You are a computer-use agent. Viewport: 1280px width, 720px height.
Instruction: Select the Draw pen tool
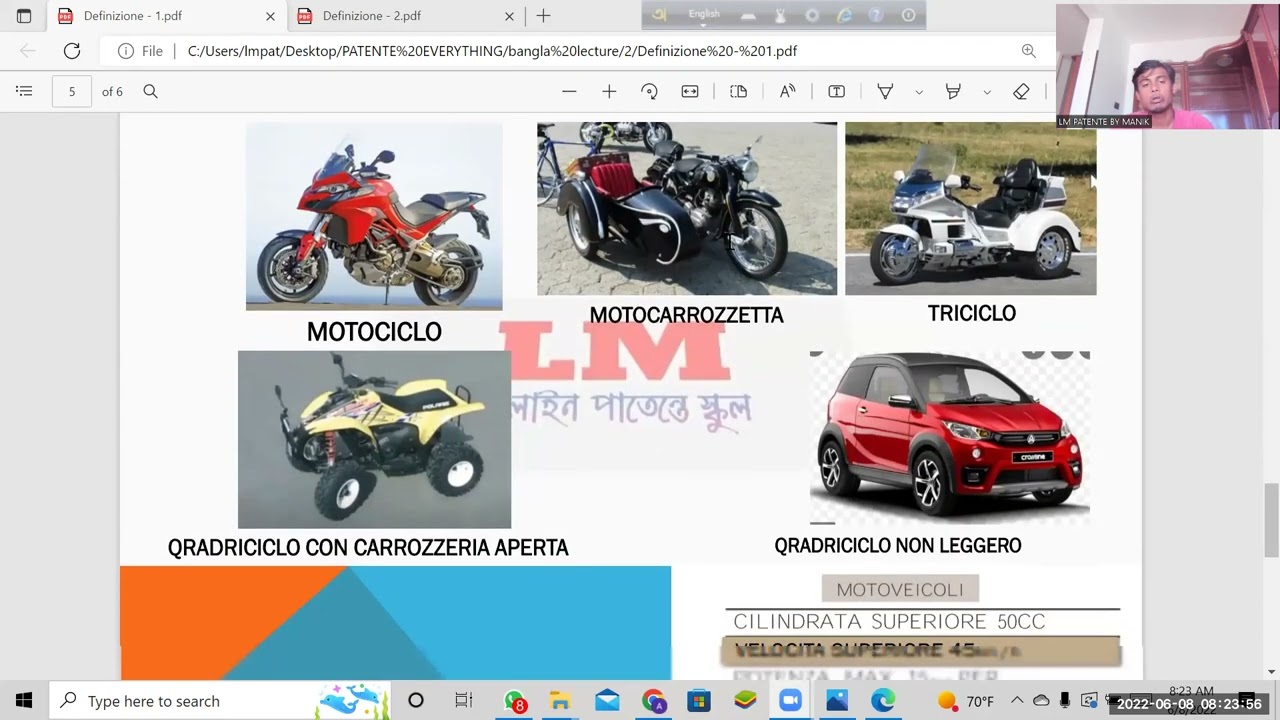(x=885, y=91)
